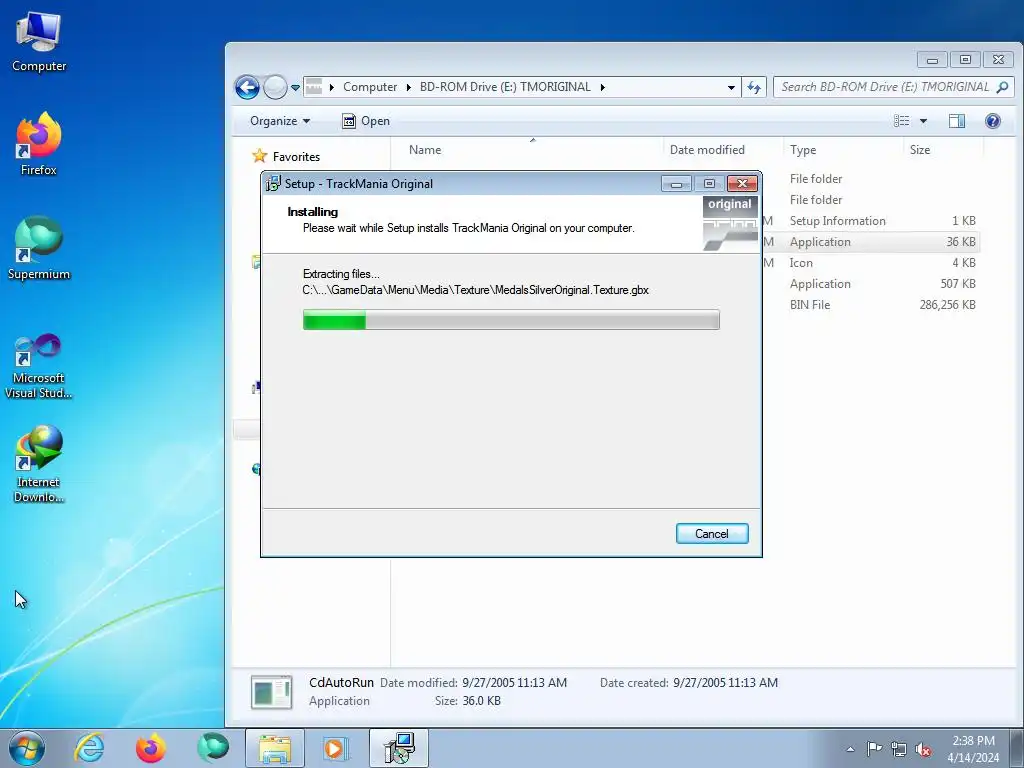The width and height of the screenshot is (1024, 768).
Task: Sort files by Name column
Action: click(424, 150)
